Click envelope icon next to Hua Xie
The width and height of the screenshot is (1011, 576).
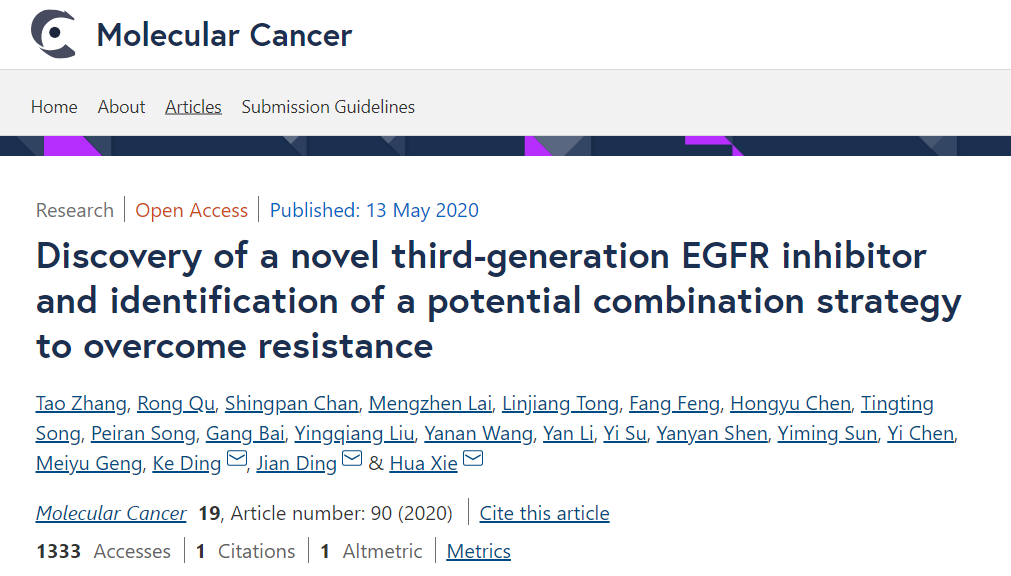click(x=473, y=460)
